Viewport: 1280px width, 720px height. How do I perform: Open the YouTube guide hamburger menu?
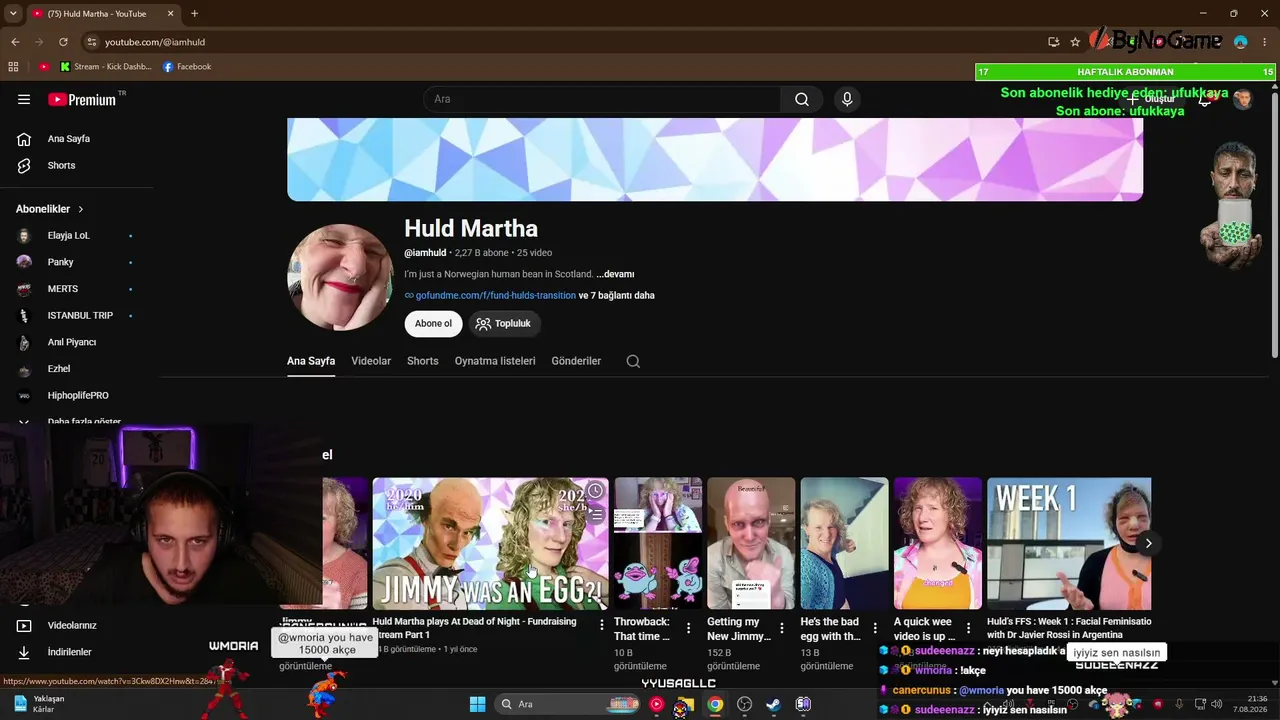[24, 99]
